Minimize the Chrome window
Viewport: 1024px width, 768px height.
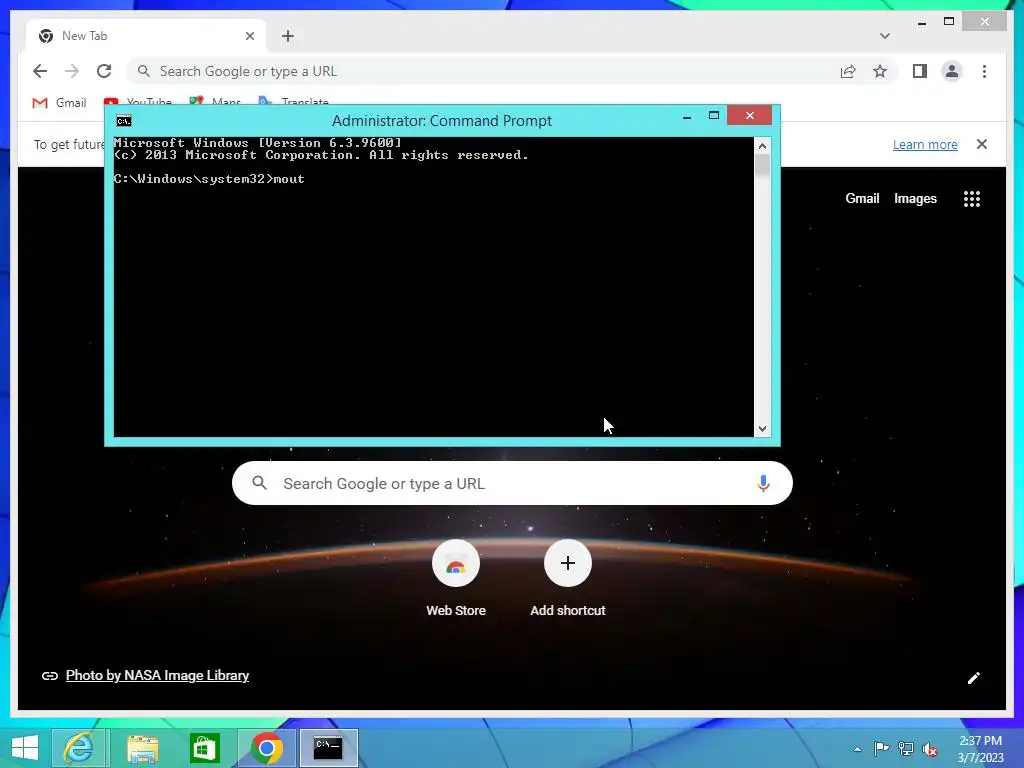(x=921, y=23)
